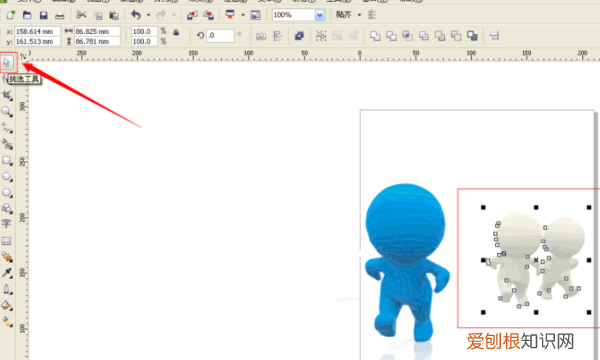This screenshot has height=360, width=600.
Task: Select the Pick tool in the toolbox
Action: point(7,62)
